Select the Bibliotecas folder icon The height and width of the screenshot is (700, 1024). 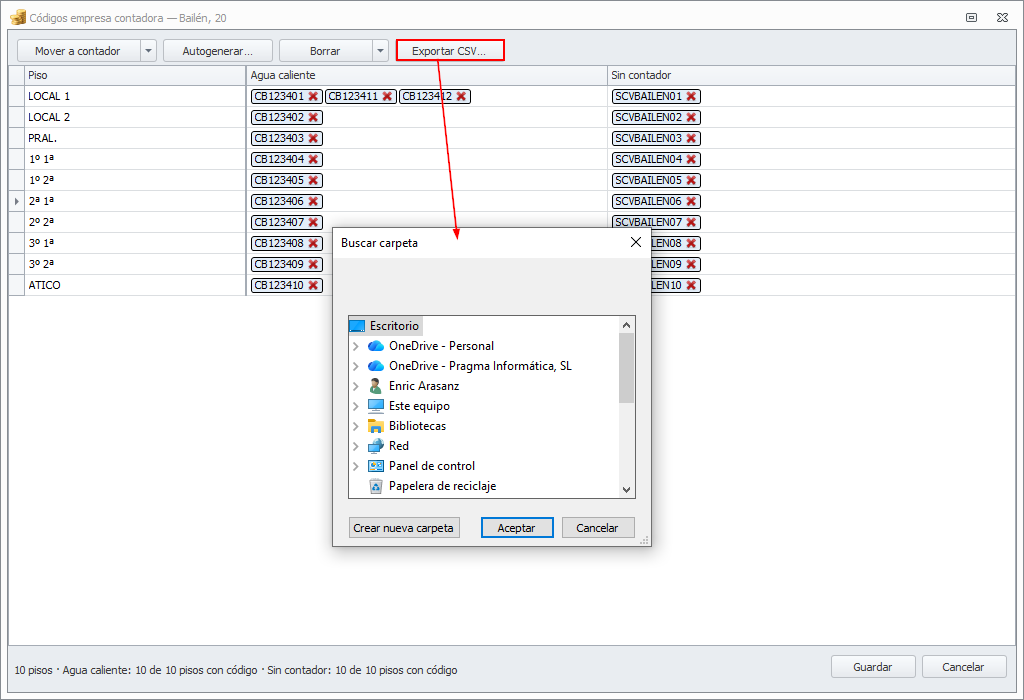376,426
